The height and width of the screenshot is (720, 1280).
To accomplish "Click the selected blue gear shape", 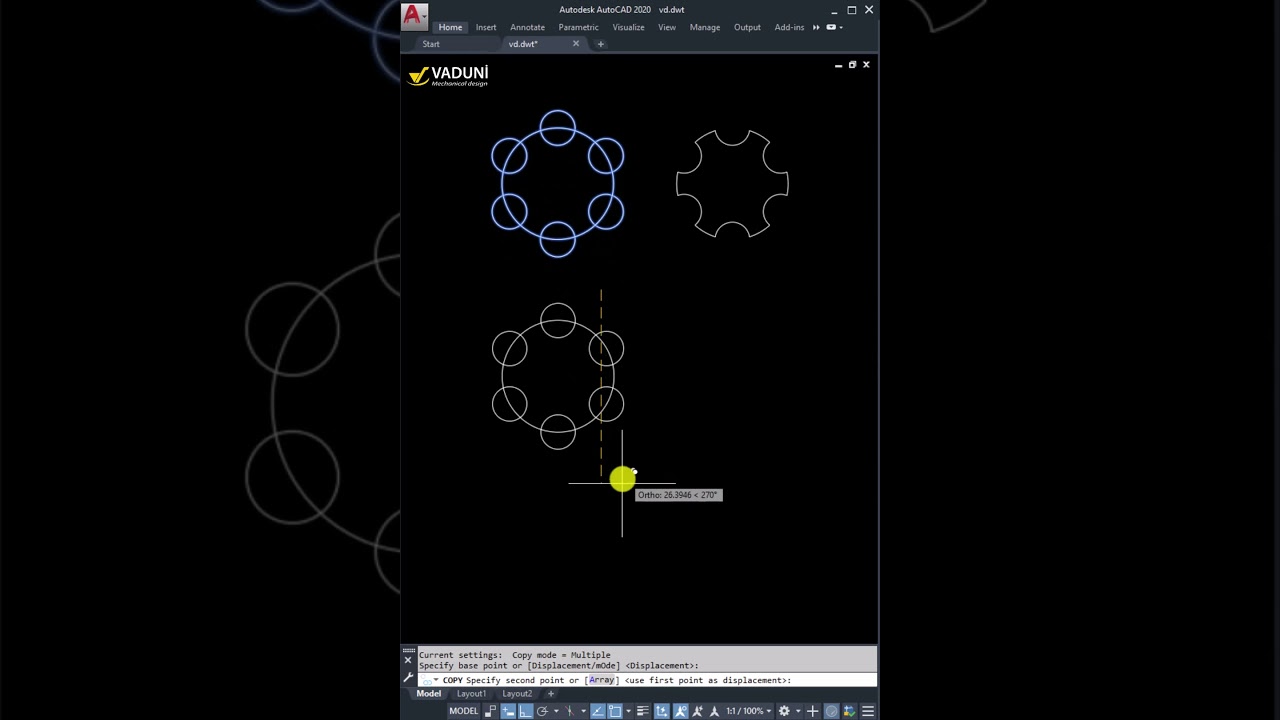I will pos(557,184).
